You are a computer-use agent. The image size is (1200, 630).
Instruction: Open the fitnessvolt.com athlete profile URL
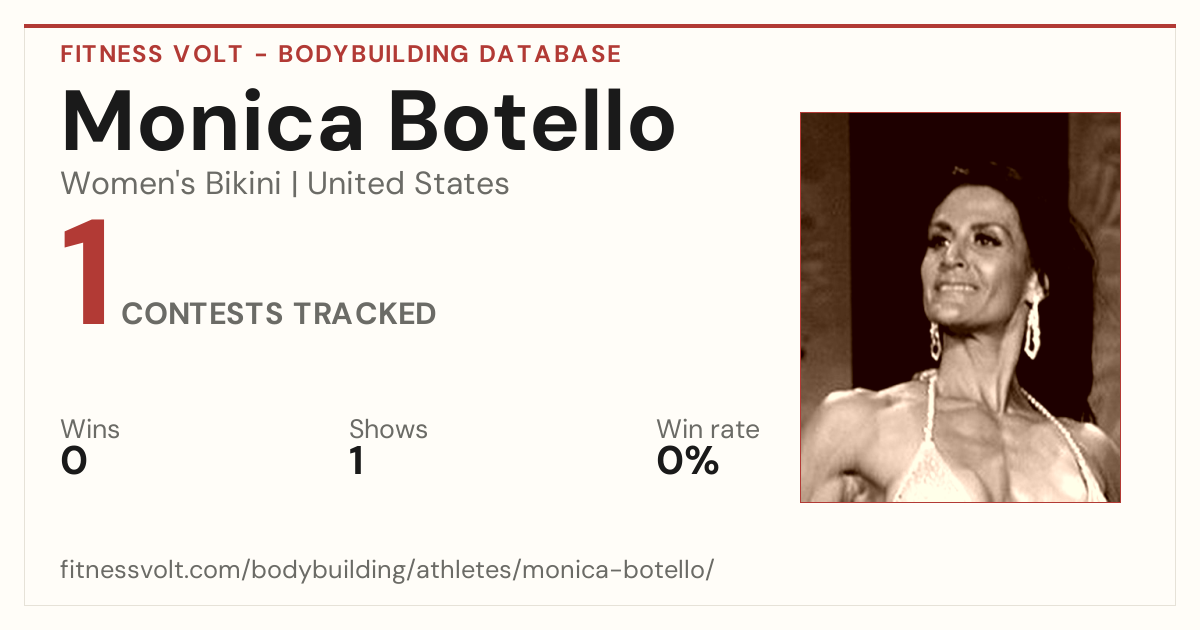[x=387, y=571]
